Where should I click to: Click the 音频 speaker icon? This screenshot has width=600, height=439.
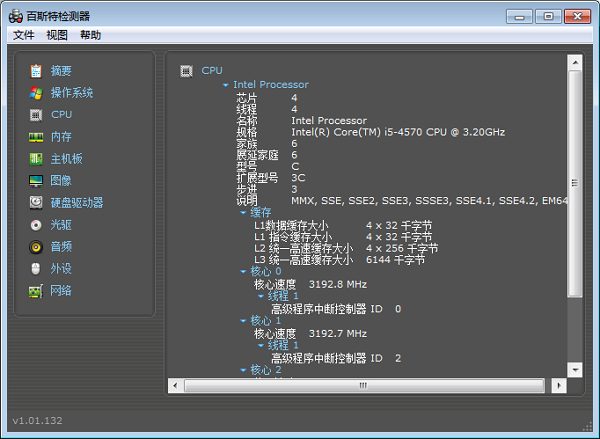pyautogui.click(x=36, y=247)
